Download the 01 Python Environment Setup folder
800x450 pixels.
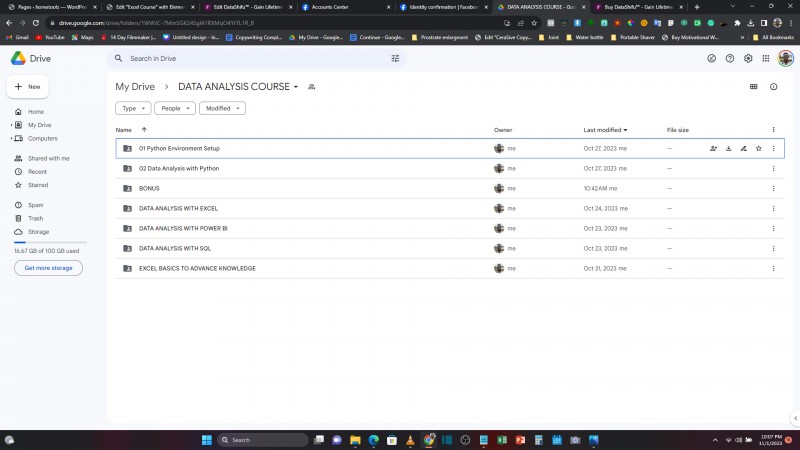point(728,148)
